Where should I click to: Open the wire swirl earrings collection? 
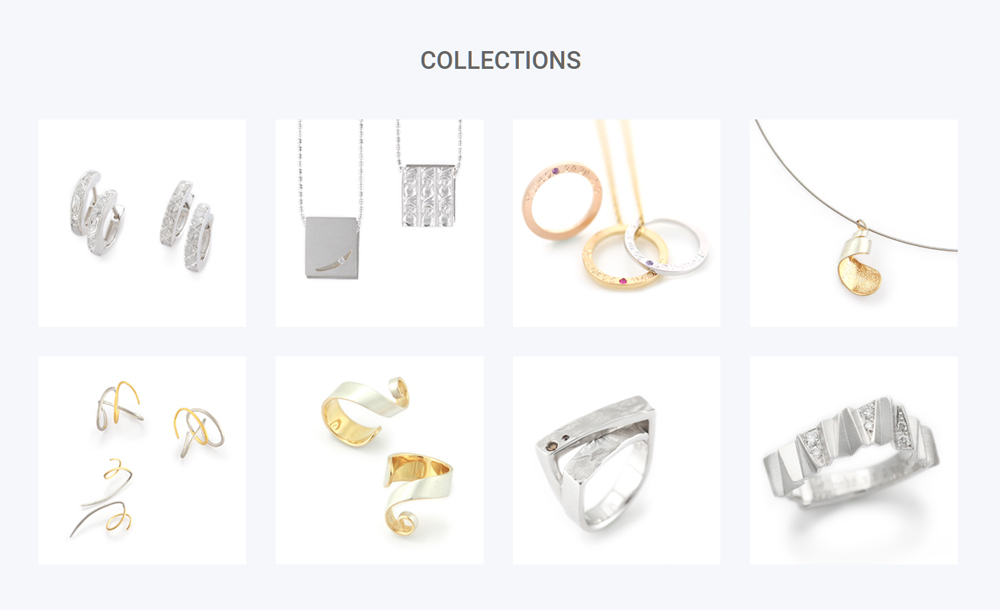[142, 460]
